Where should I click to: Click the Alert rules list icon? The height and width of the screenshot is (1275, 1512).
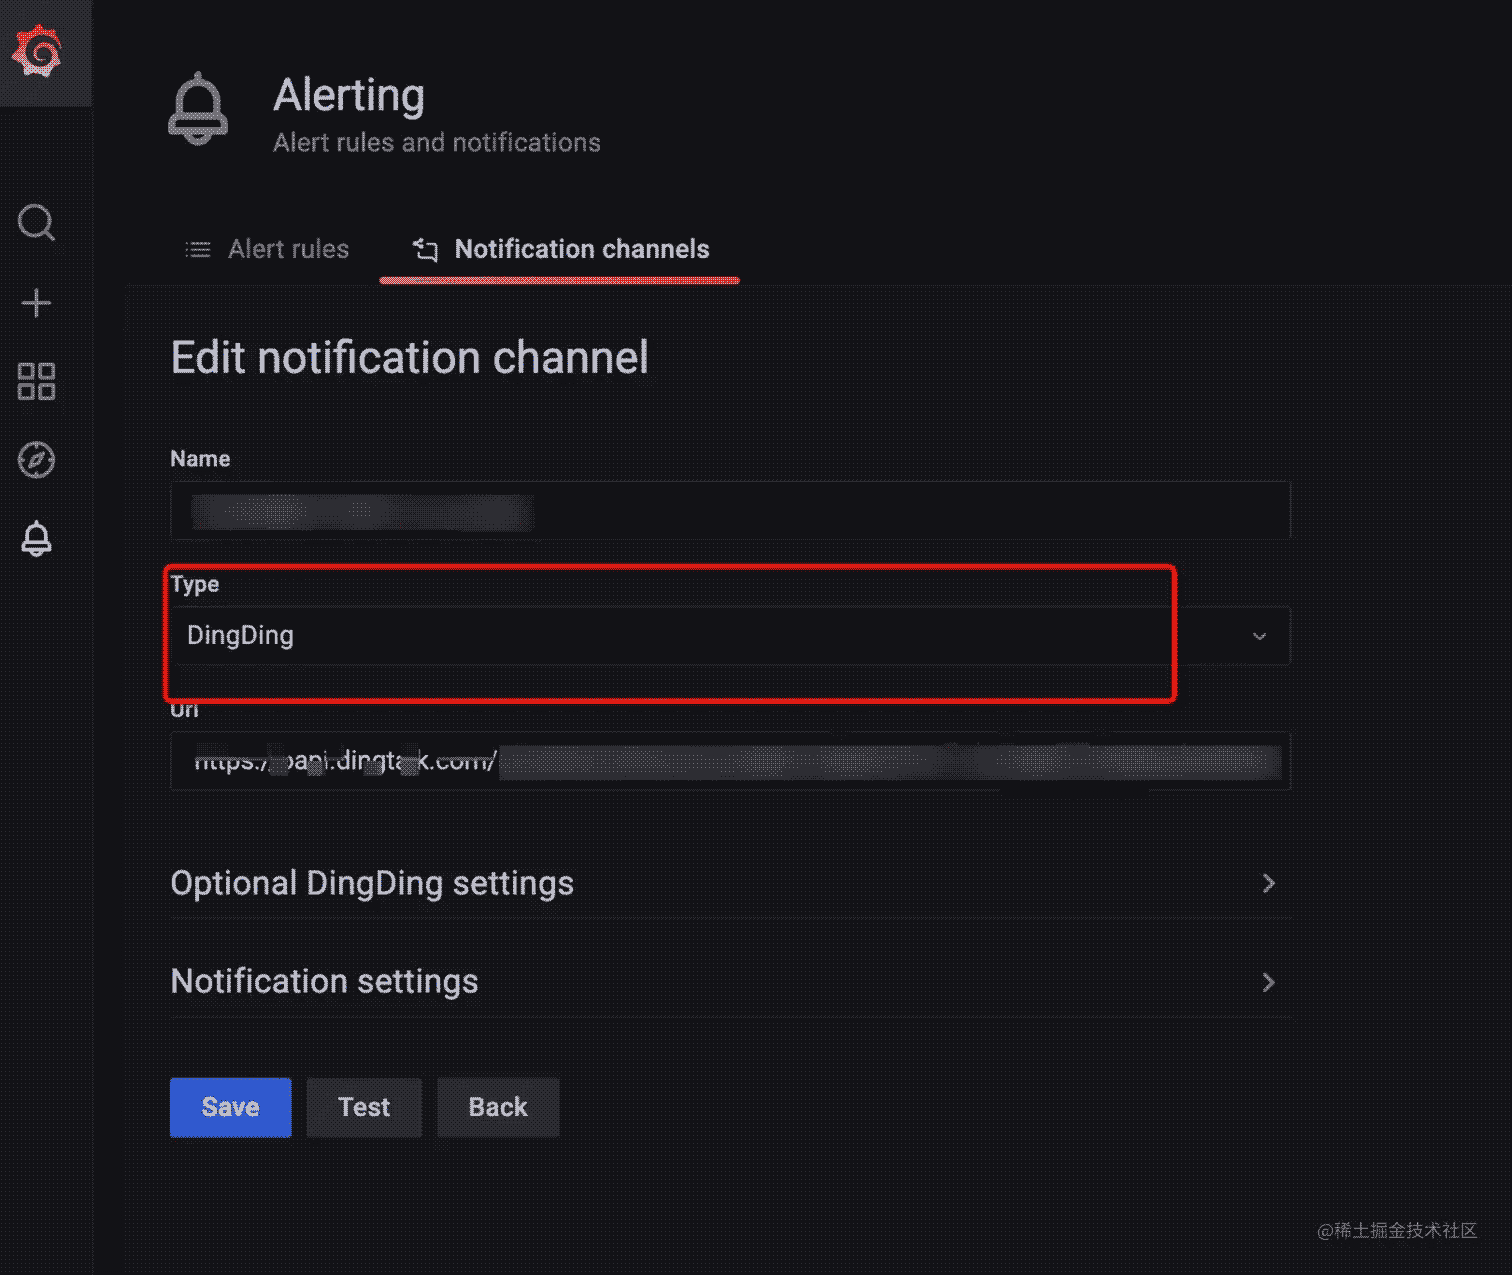[x=198, y=249]
